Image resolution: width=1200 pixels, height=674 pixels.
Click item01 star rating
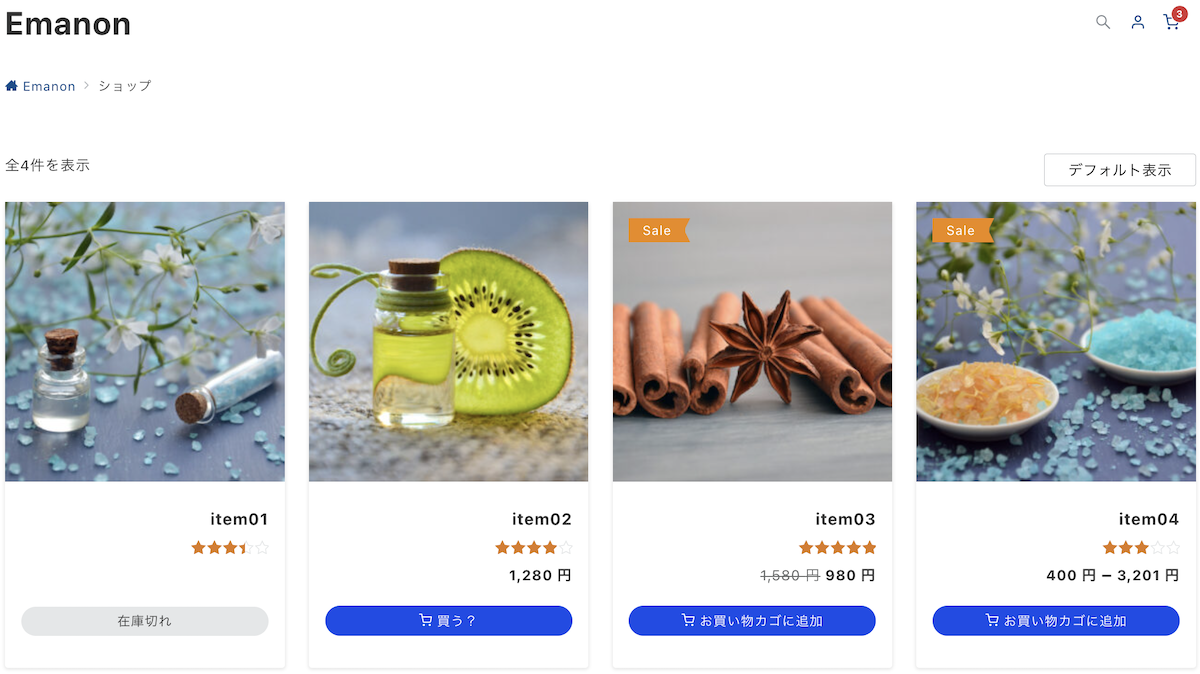point(230,547)
